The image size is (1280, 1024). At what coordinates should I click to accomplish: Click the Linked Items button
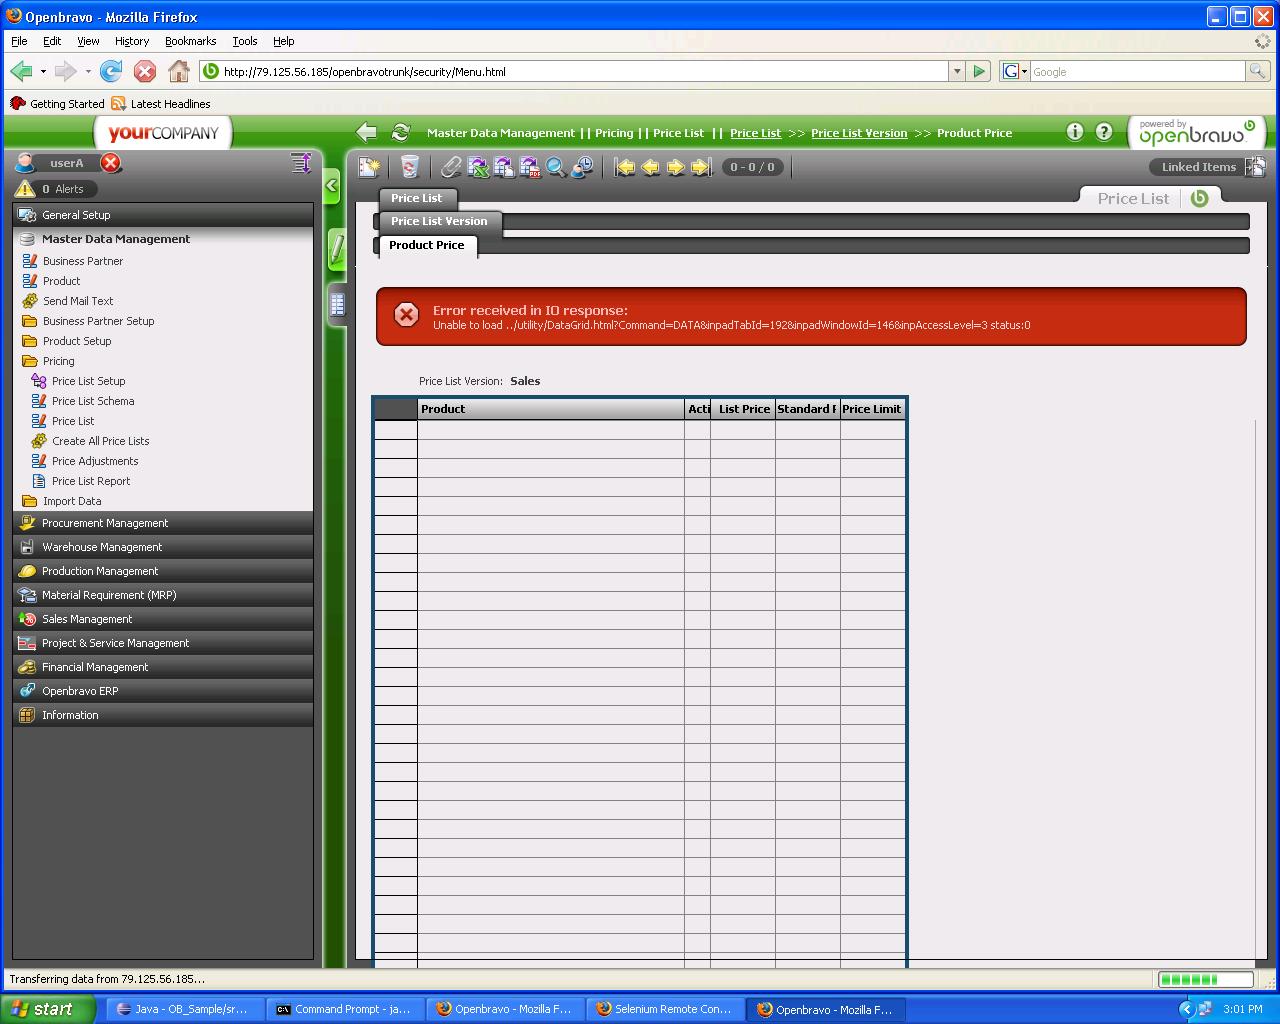coord(1198,167)
